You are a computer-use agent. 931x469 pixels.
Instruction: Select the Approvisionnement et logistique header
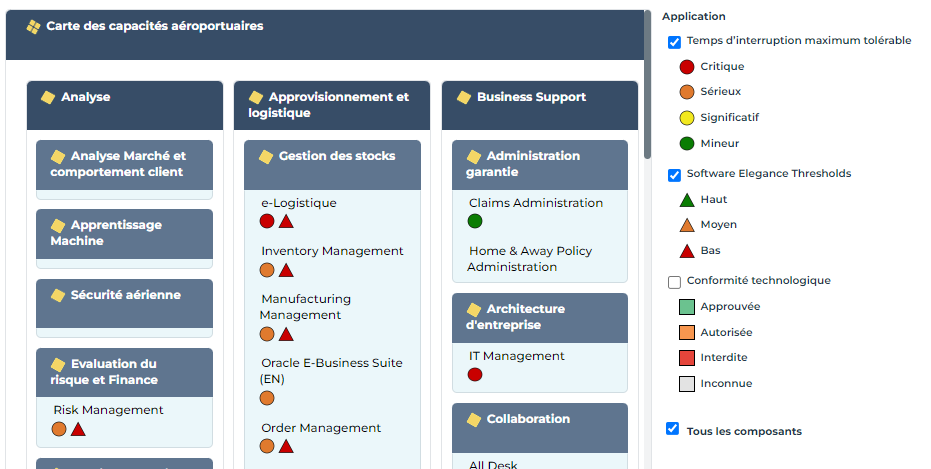pos(331,105)
